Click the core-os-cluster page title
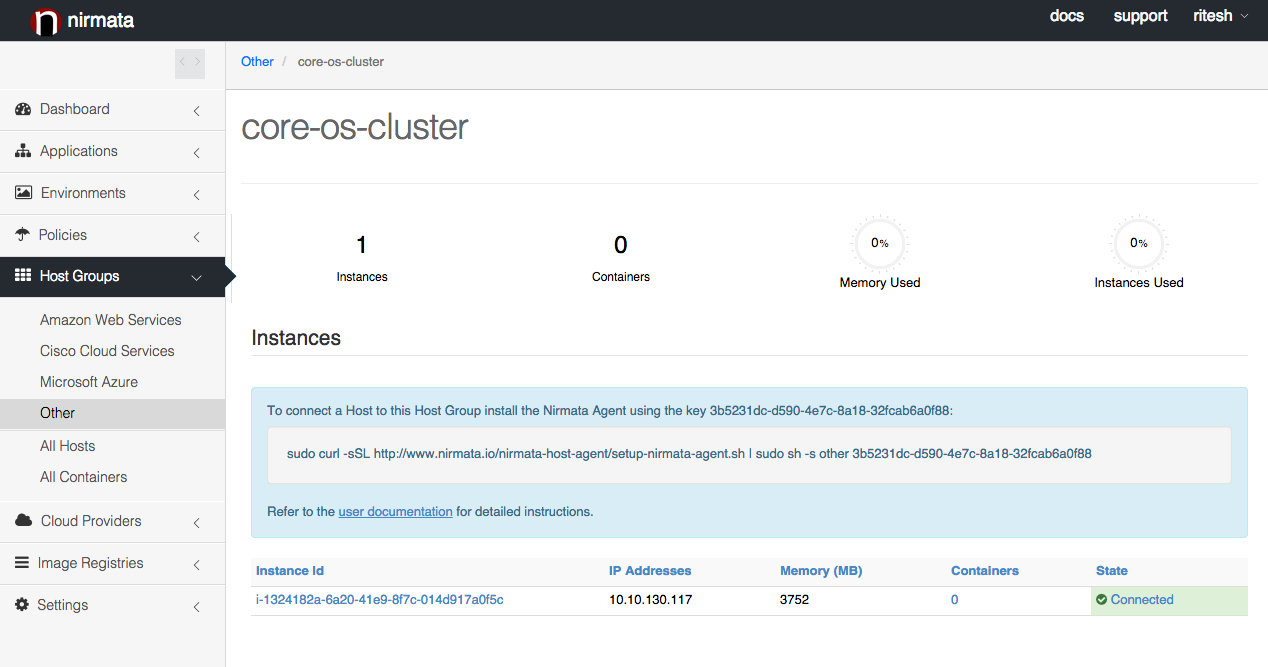The width and height of the screenshot is (1268, 667). point(355,127)
